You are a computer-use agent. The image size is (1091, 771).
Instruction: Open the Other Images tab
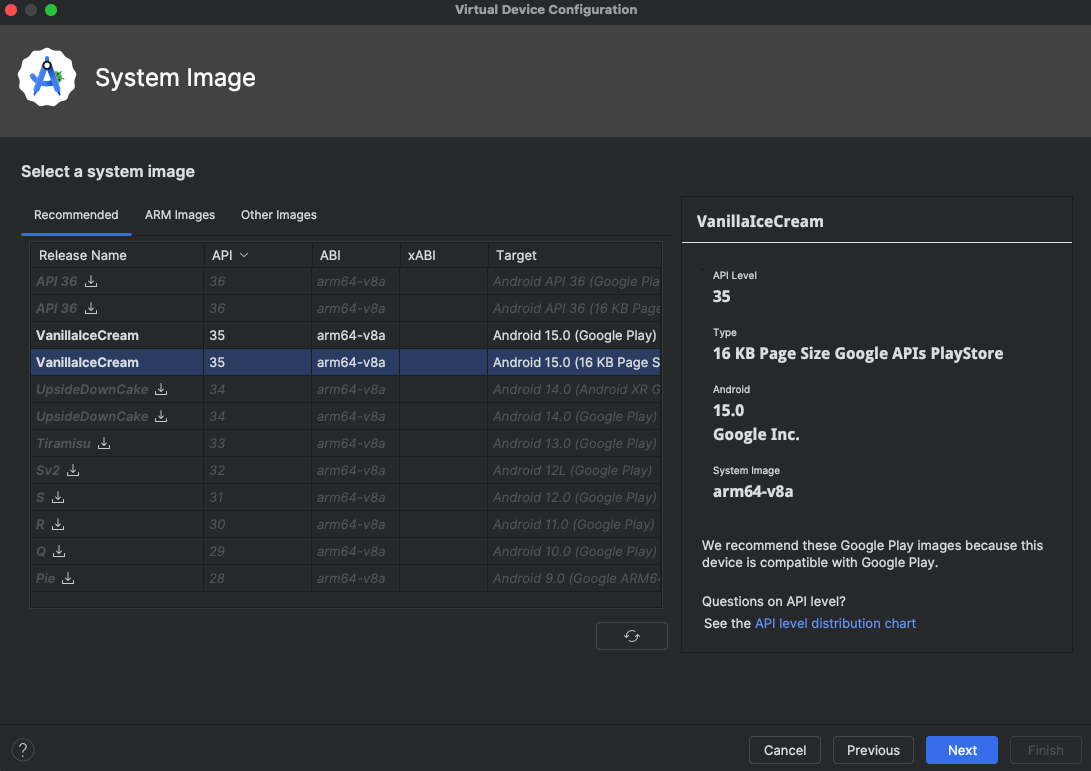click(x=279, y=215)
